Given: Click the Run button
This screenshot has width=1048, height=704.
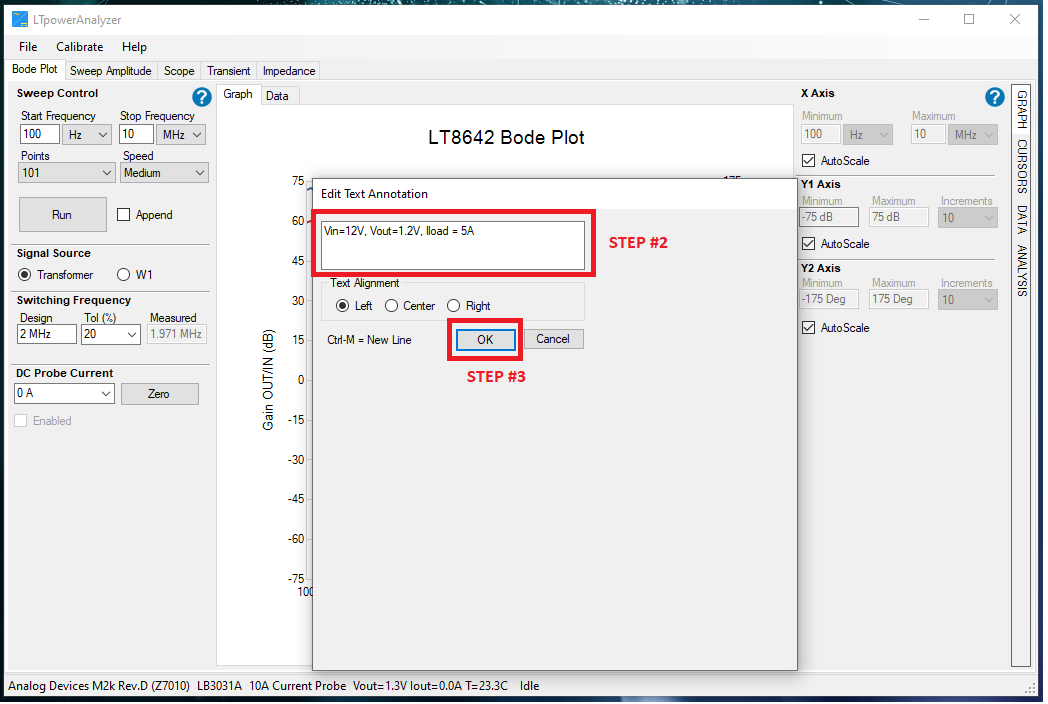Looking at the screenshot, I should pyautogui.click(x=62, y=215).
